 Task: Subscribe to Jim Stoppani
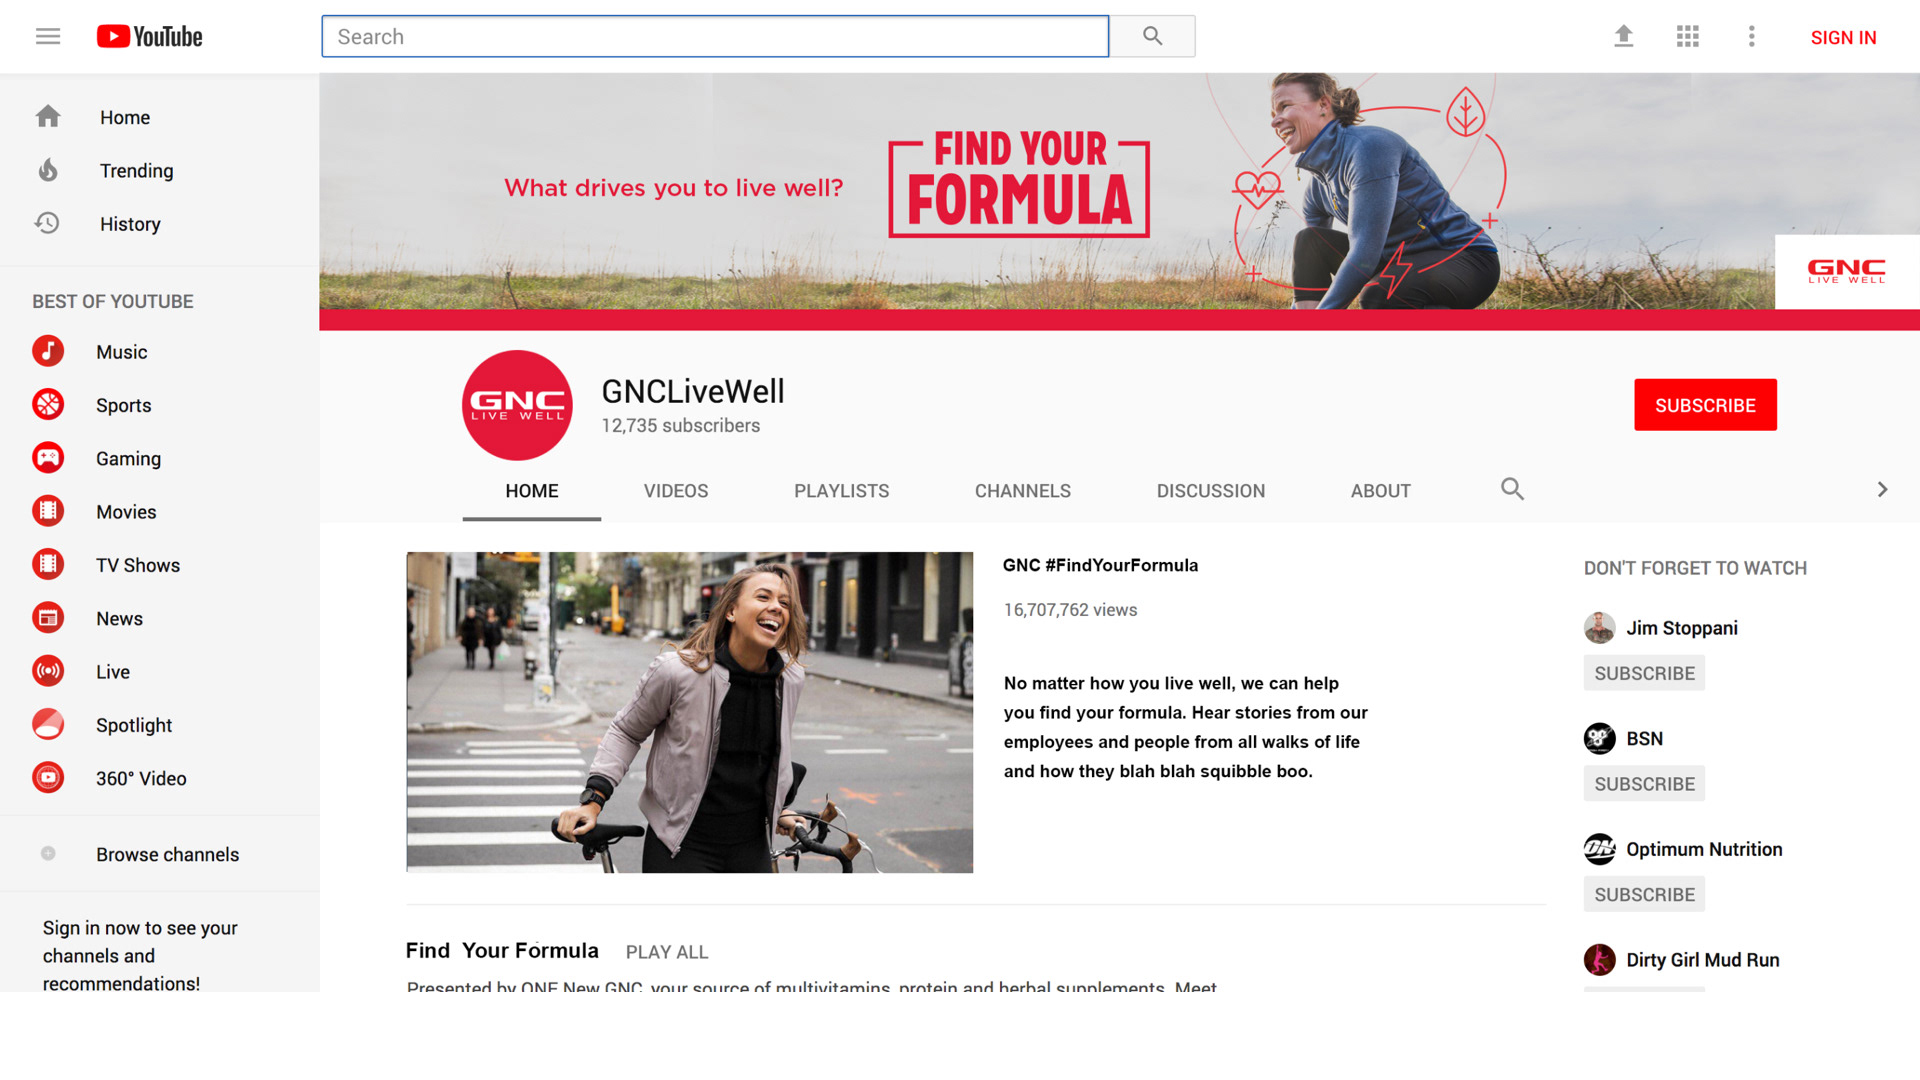(1644, 673)
